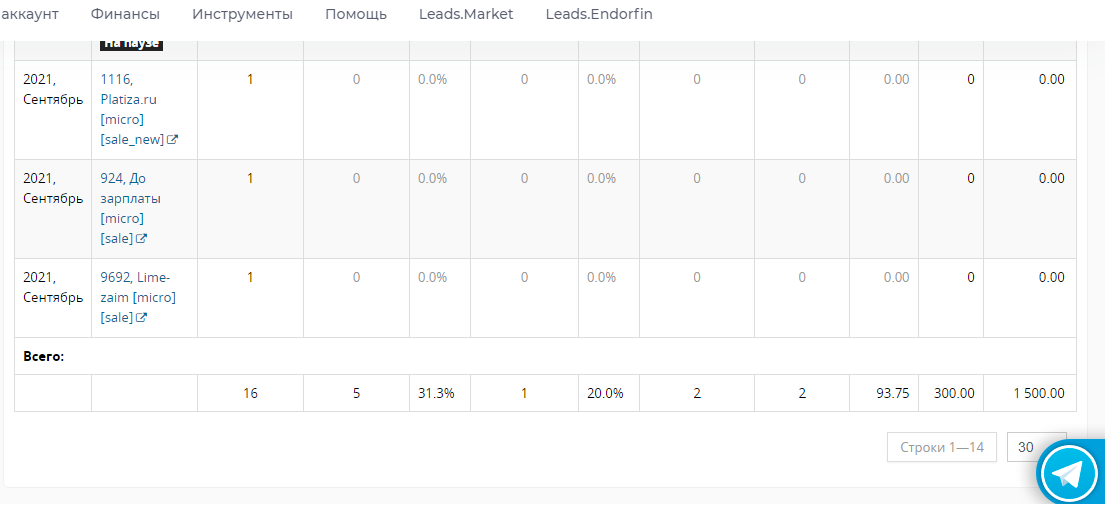Screen dimensions: 1105x508
Task: Open the Аккаунт menu
Action: pos(30,14)
